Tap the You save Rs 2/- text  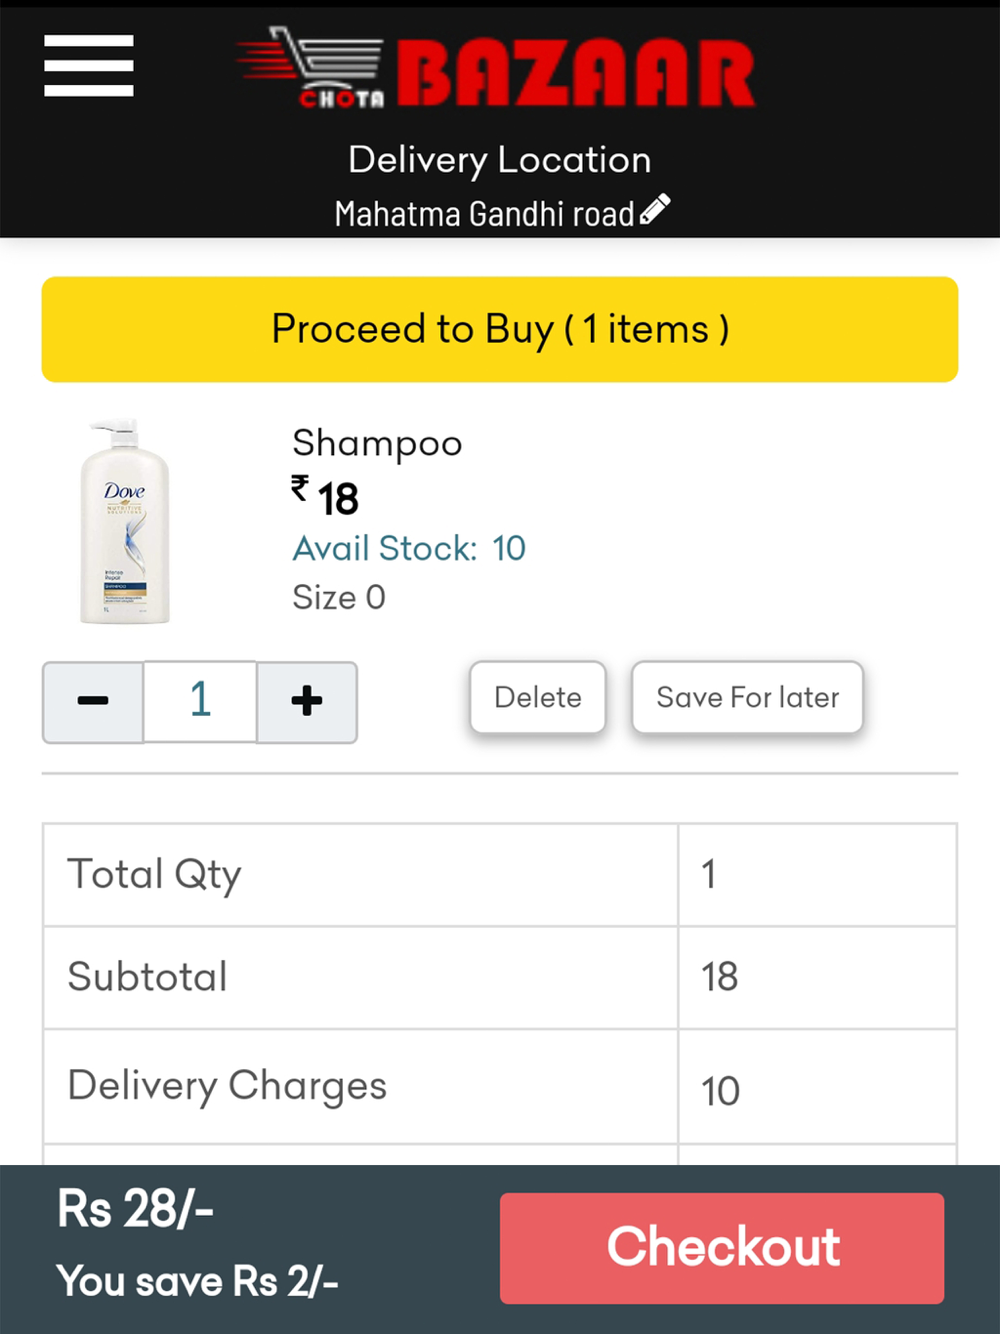click(x=198, y=1281)
